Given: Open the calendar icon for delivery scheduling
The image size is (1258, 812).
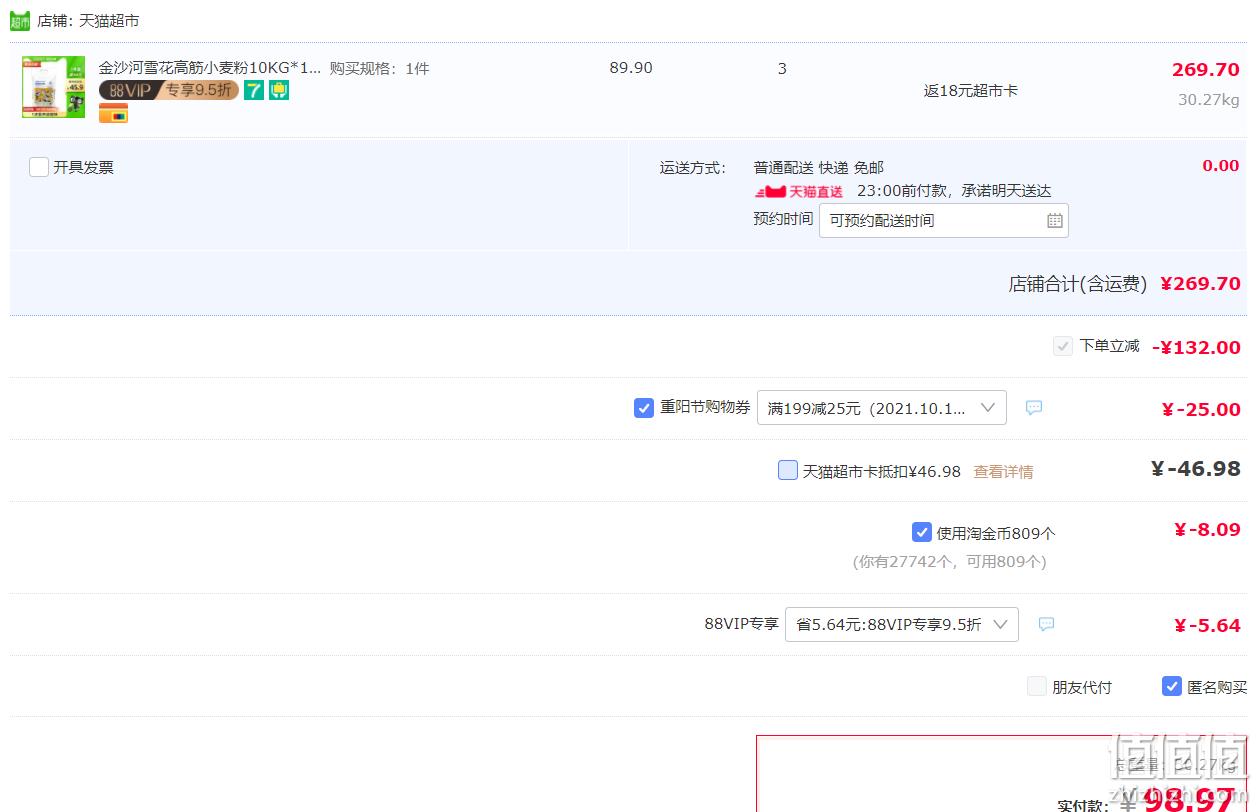Looking at the screenshot, I should click(1055, 221).
